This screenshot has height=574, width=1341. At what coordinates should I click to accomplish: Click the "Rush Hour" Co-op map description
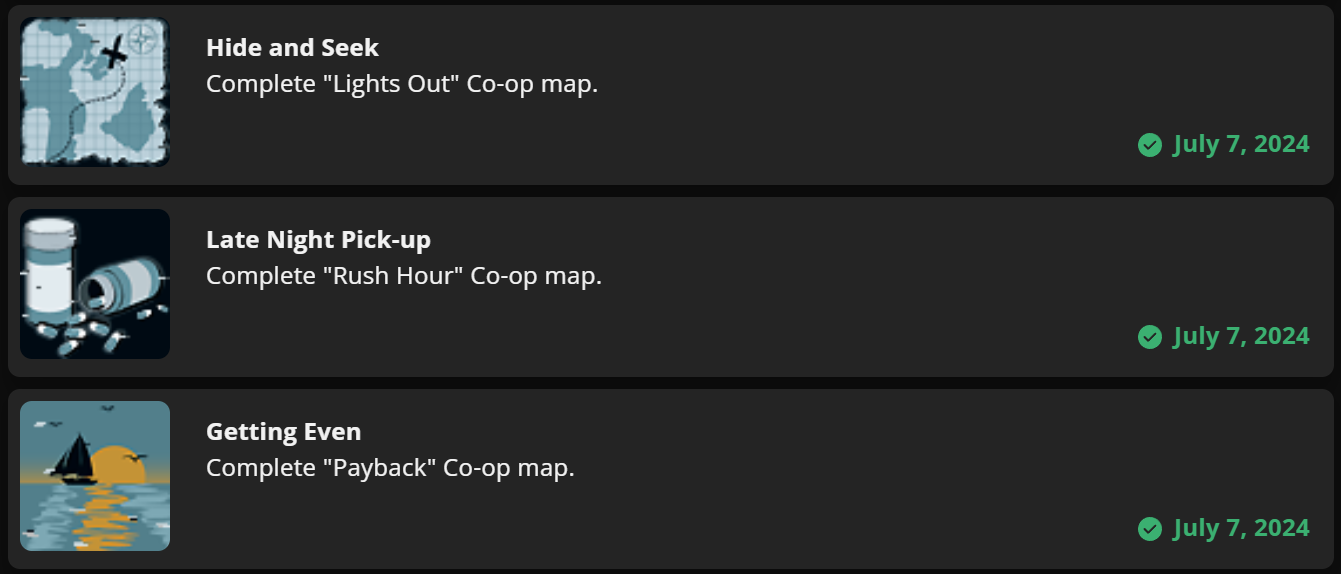tap(403, 276)
